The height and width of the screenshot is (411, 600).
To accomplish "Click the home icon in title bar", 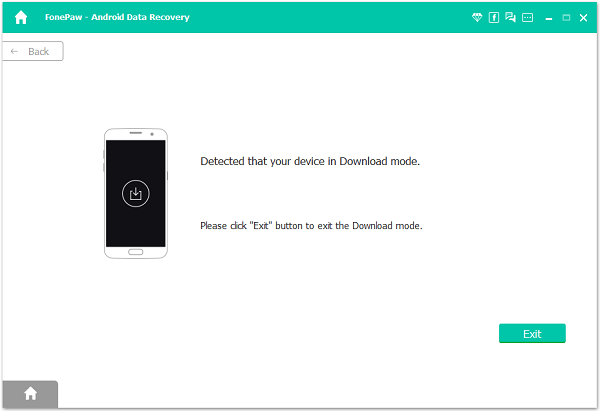I will click(21, 17).
